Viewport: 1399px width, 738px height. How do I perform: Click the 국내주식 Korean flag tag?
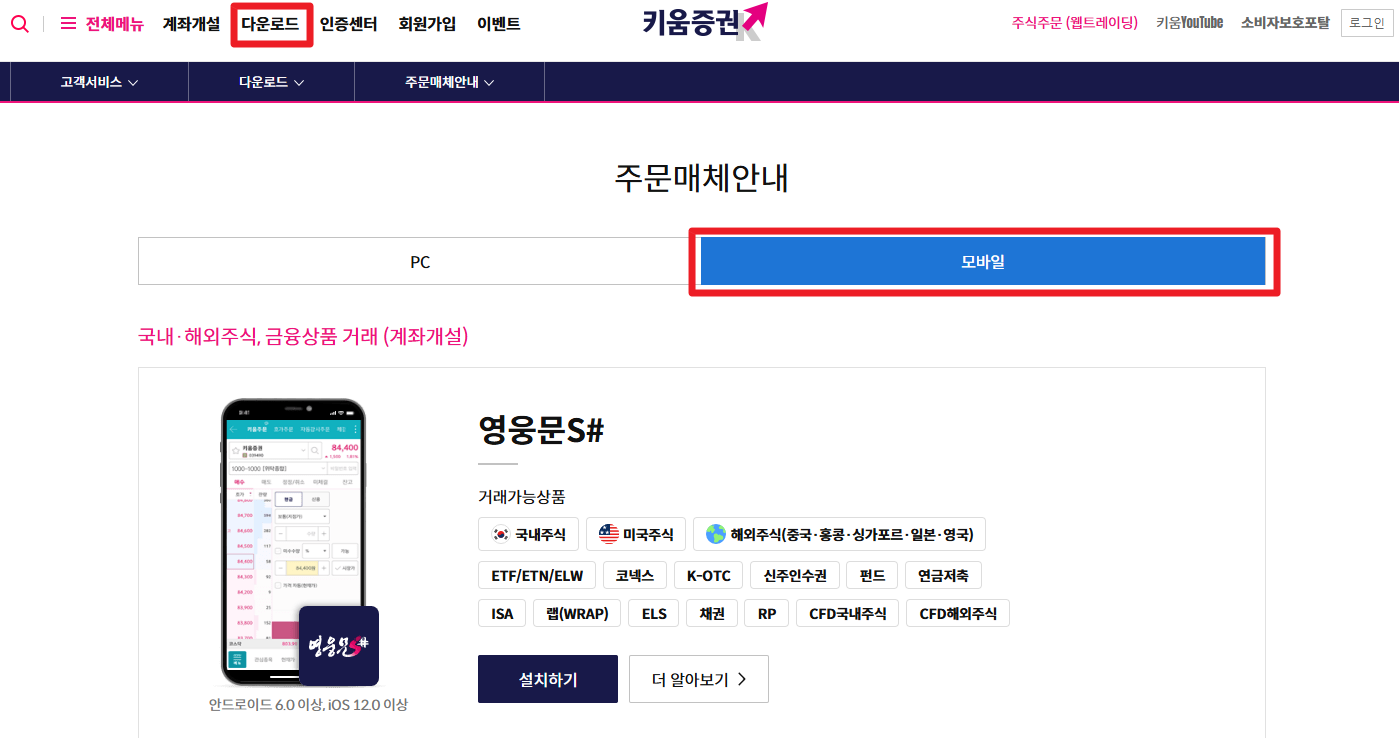click(528, 534)
